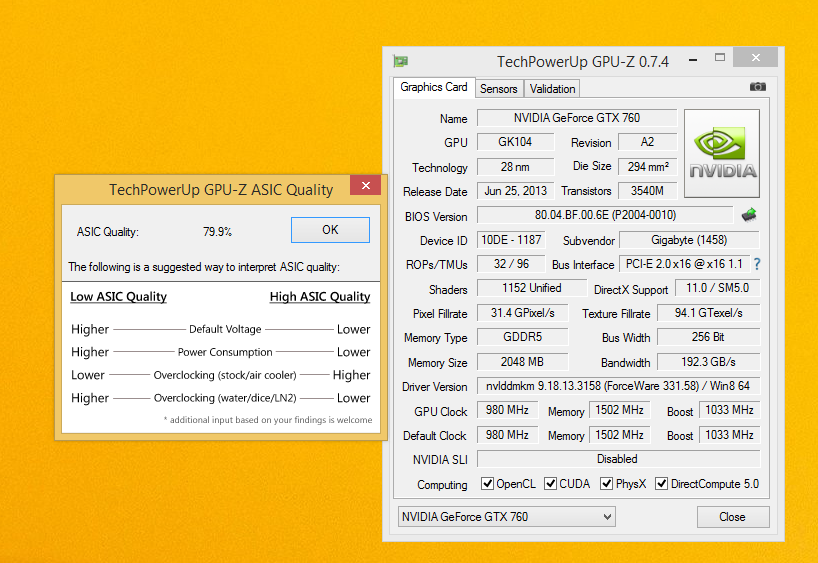Click the Default Clock row Memory field 1502 MHz
Viewport: 818px width, 563px height.
(620, 435)
